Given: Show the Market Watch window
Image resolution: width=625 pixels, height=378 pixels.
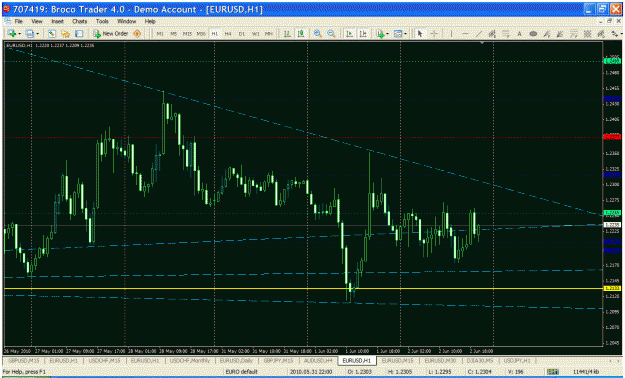Looking at the screenshot, I should coord(51,34).
